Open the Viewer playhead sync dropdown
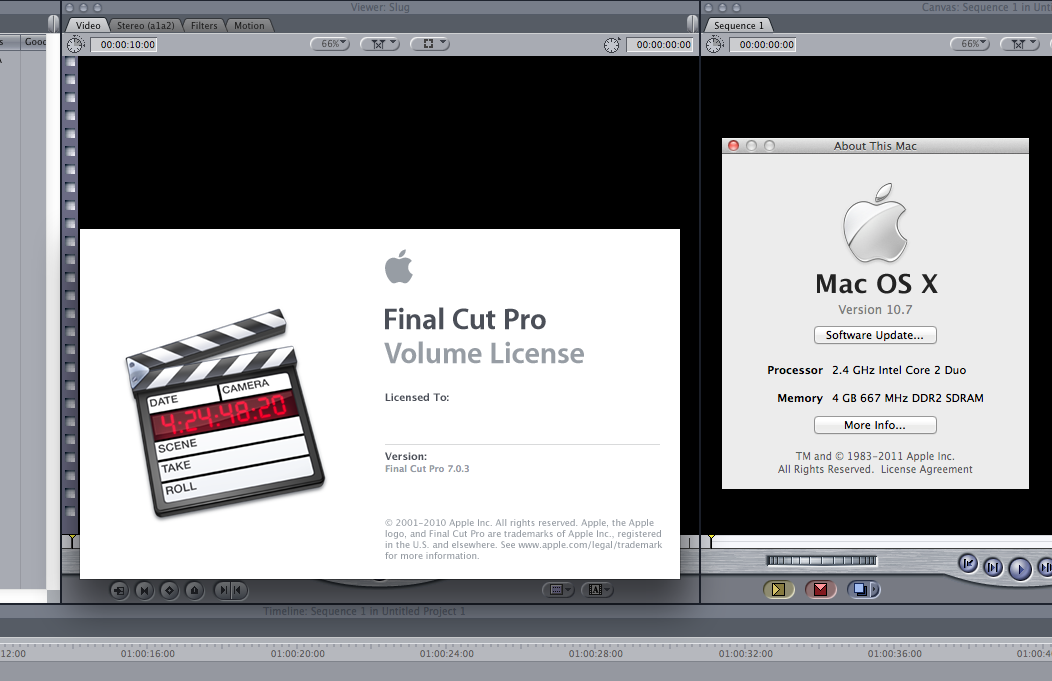Viewport: 1052px width, 681px height. (x=380, y=44)
